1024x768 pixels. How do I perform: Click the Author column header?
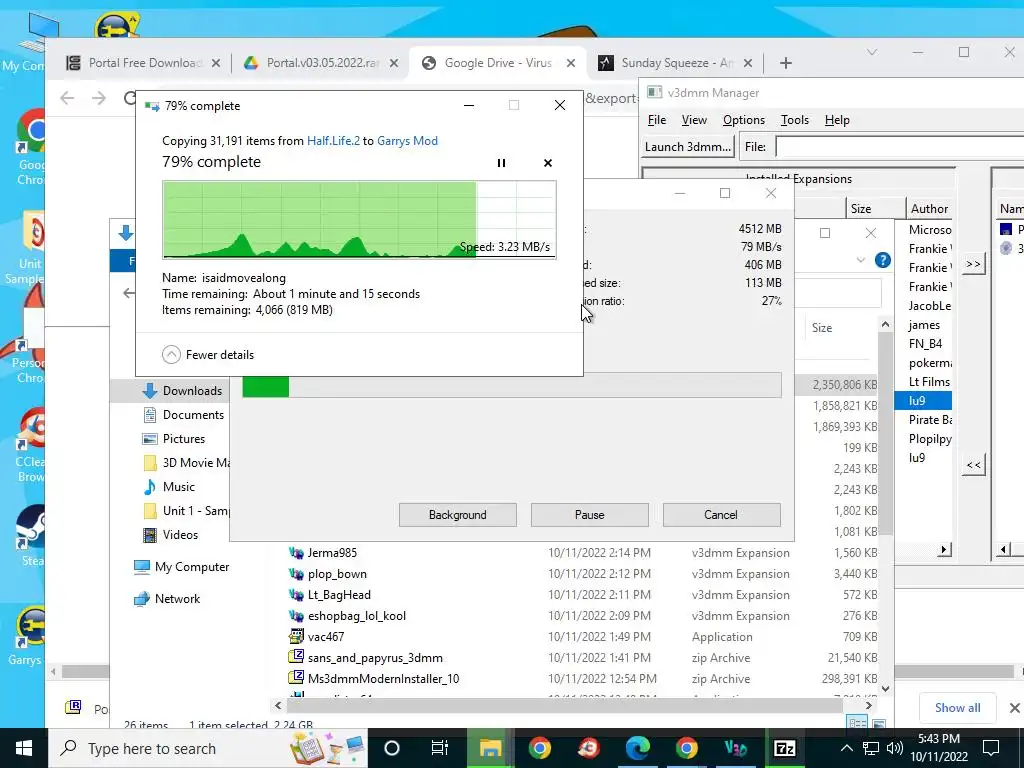[929, 208]
